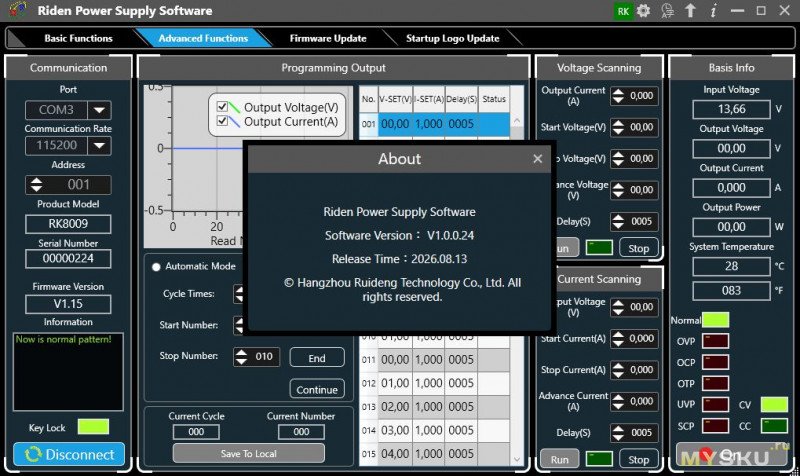
Task: Click the table's vertical scrollbar down arrow
Action: (517, 459)
